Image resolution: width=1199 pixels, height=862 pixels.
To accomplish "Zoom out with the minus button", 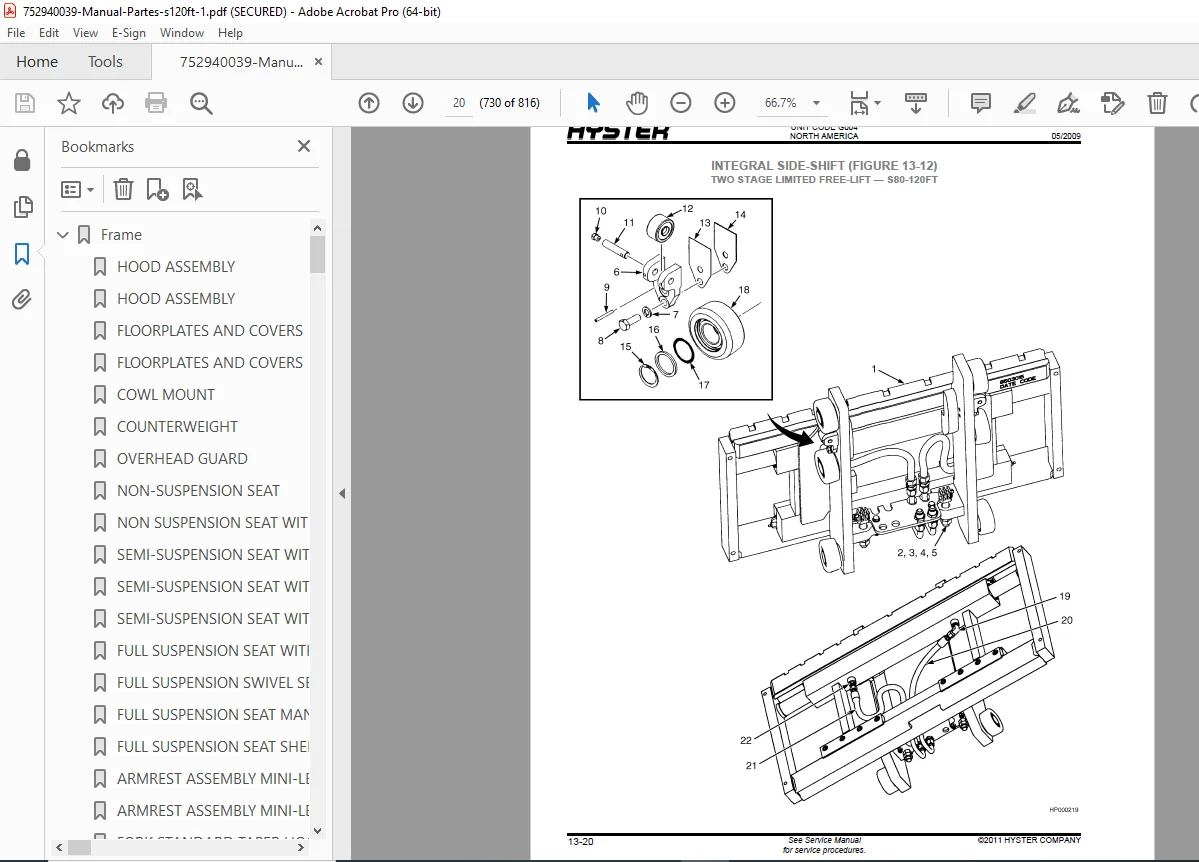I will 681,102.
